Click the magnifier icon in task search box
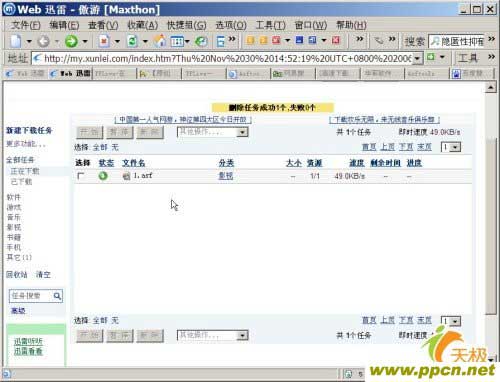Screen dimensions: 500x382 [x=57, y=296]
